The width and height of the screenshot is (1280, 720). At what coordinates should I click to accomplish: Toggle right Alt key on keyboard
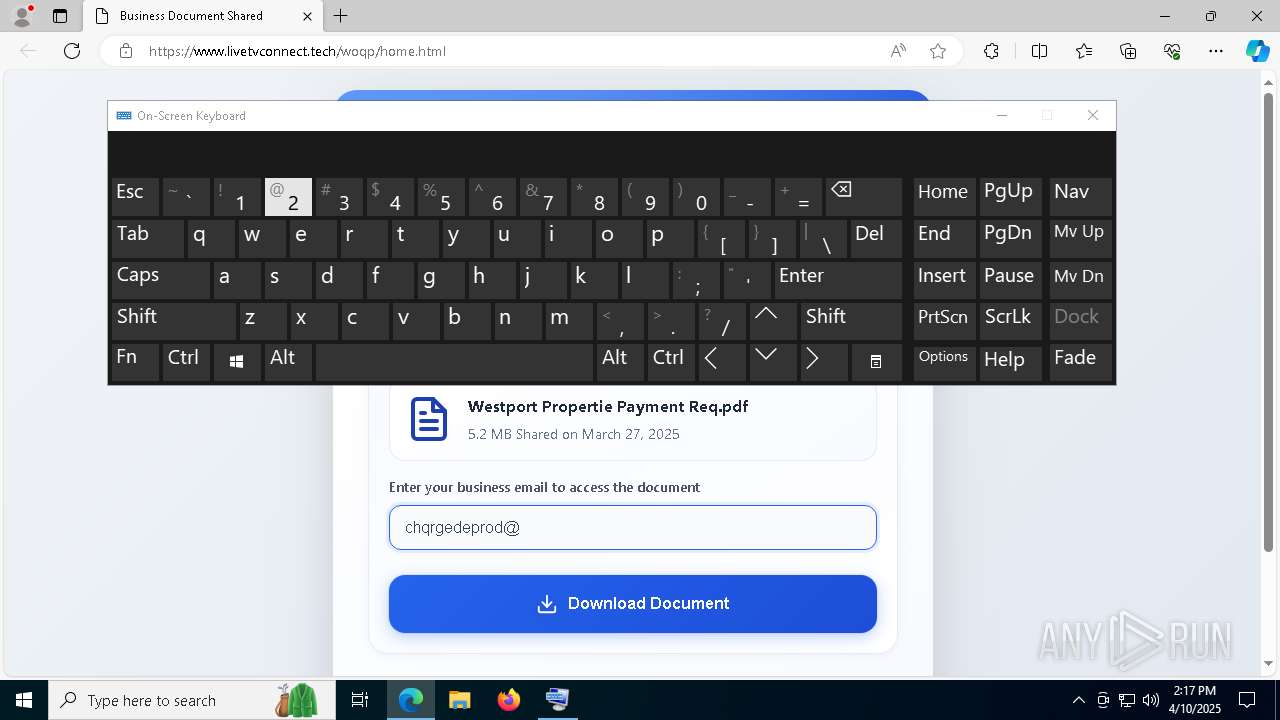(x=620, y=362)
